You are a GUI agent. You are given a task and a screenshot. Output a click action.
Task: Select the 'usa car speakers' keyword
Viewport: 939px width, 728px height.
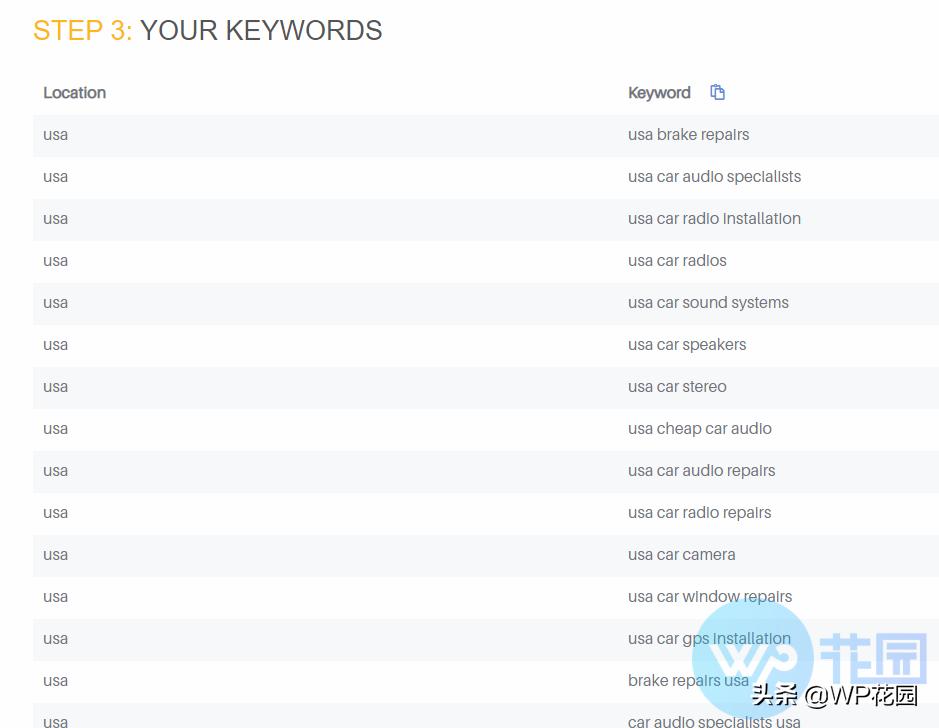(687, 345)
